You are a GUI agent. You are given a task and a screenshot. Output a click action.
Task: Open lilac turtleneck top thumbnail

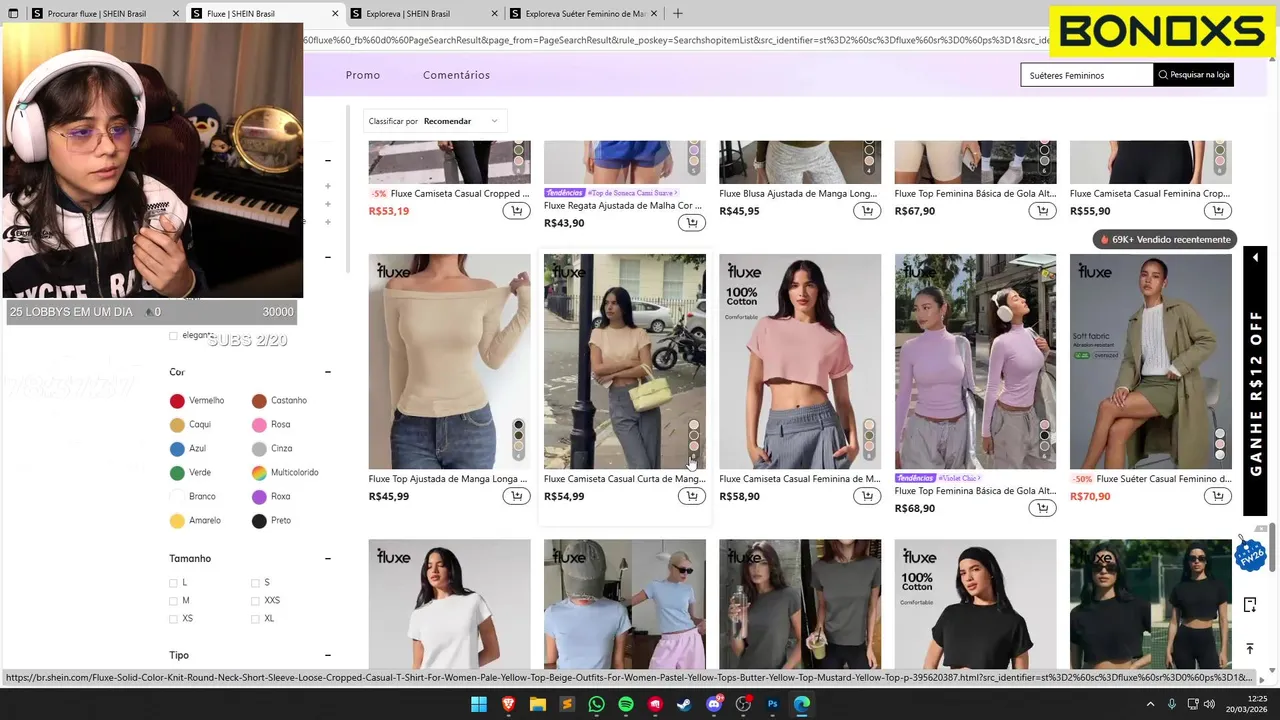975,361
